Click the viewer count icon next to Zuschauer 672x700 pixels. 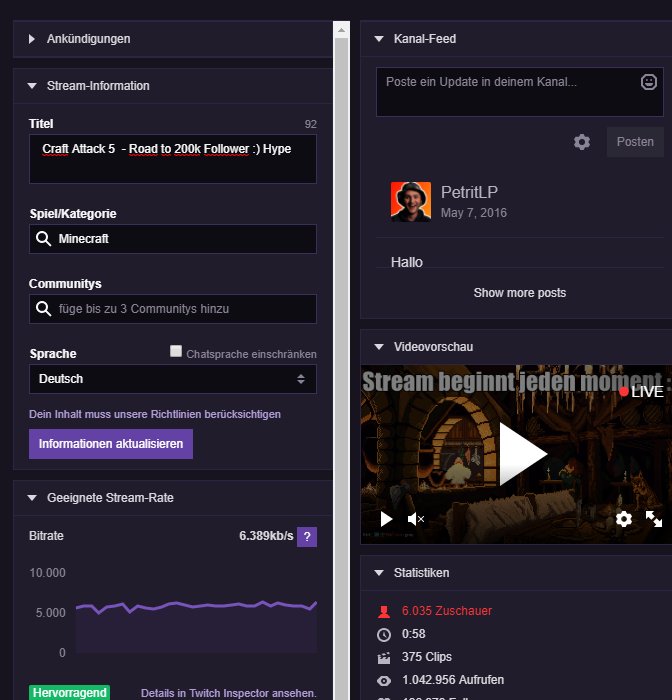click(x=384, y=612)
